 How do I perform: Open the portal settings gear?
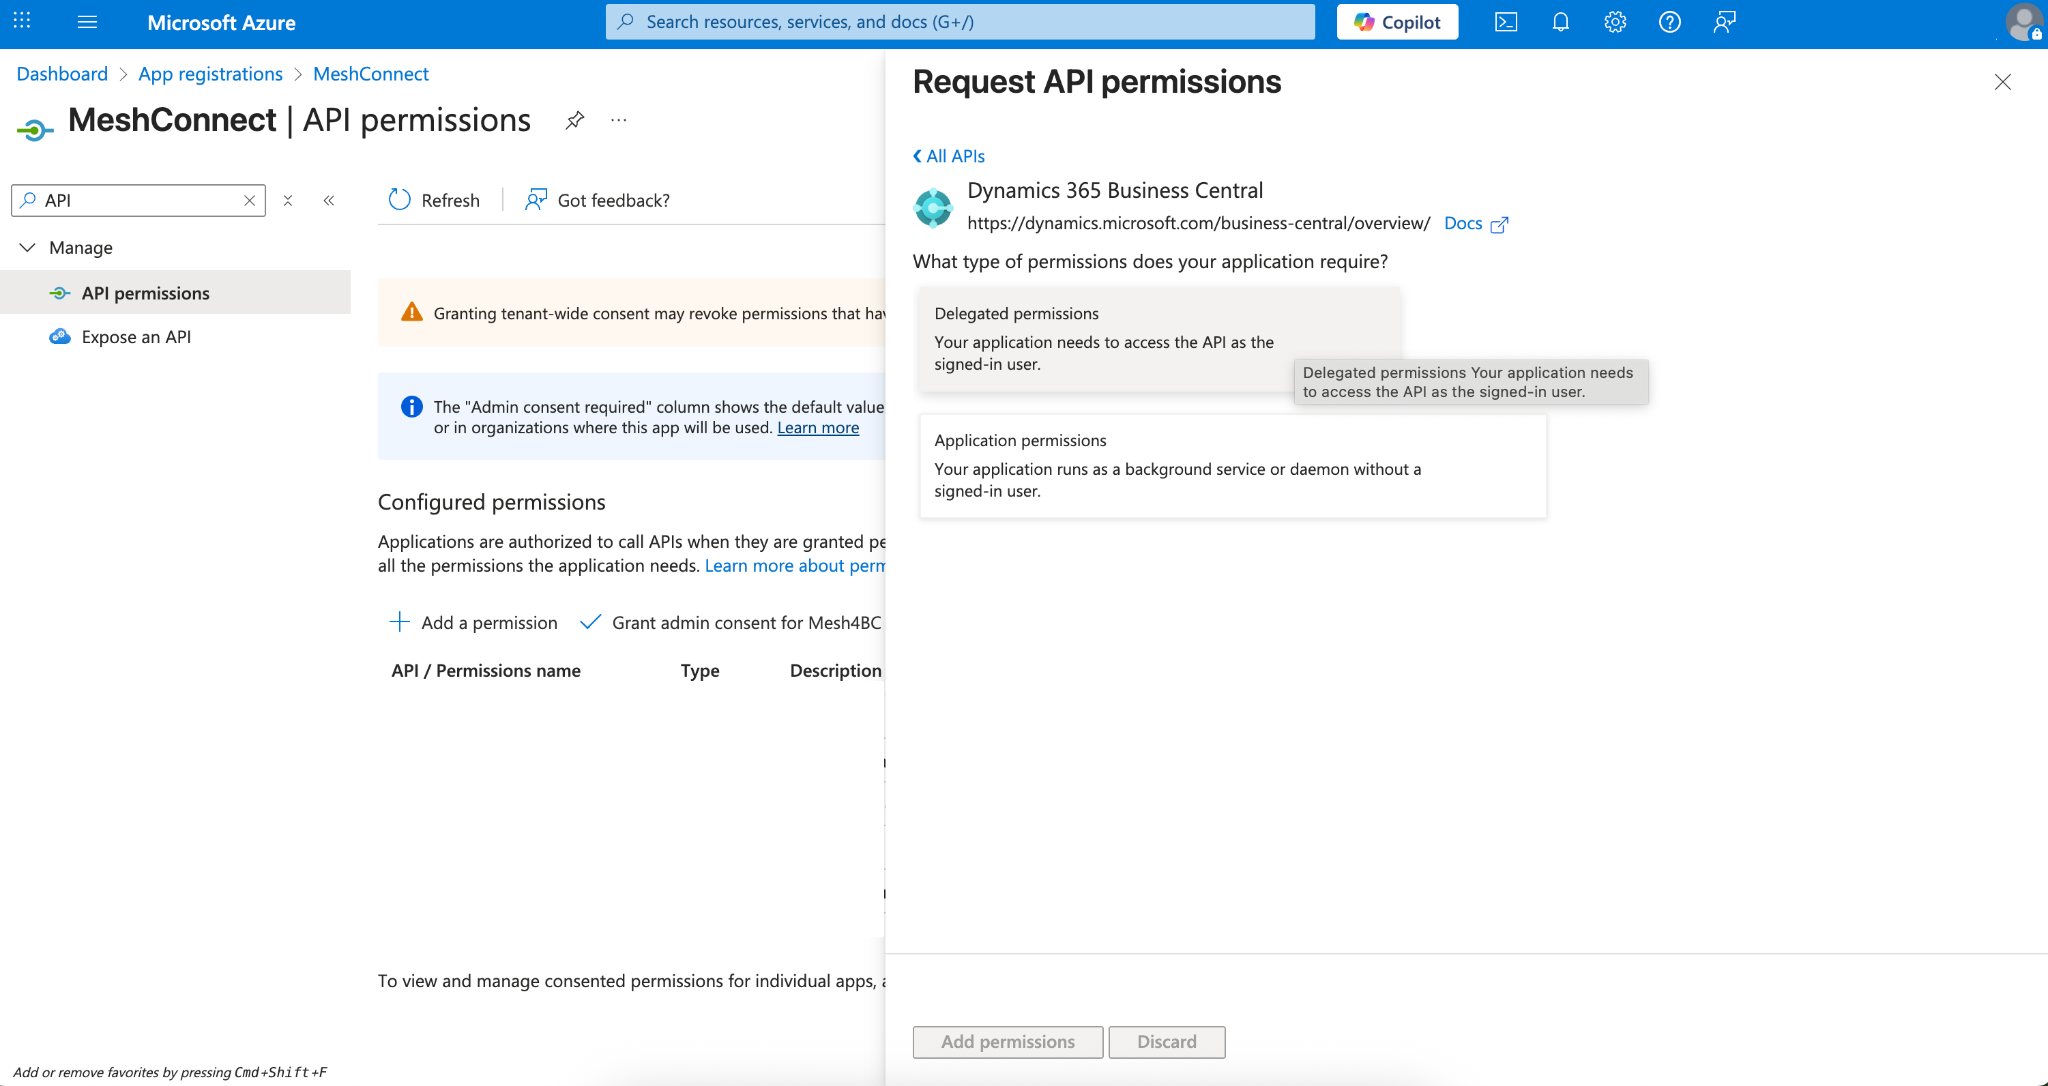[x=1615, y=22]
